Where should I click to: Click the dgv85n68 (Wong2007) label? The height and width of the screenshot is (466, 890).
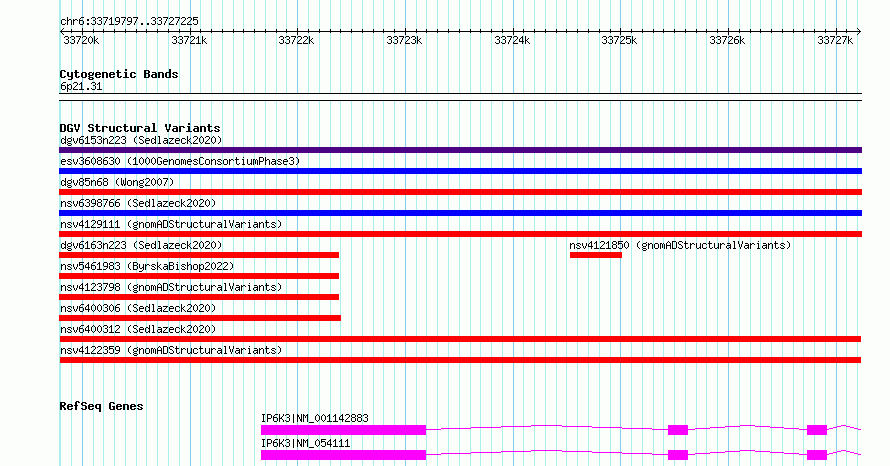(117, 182)
